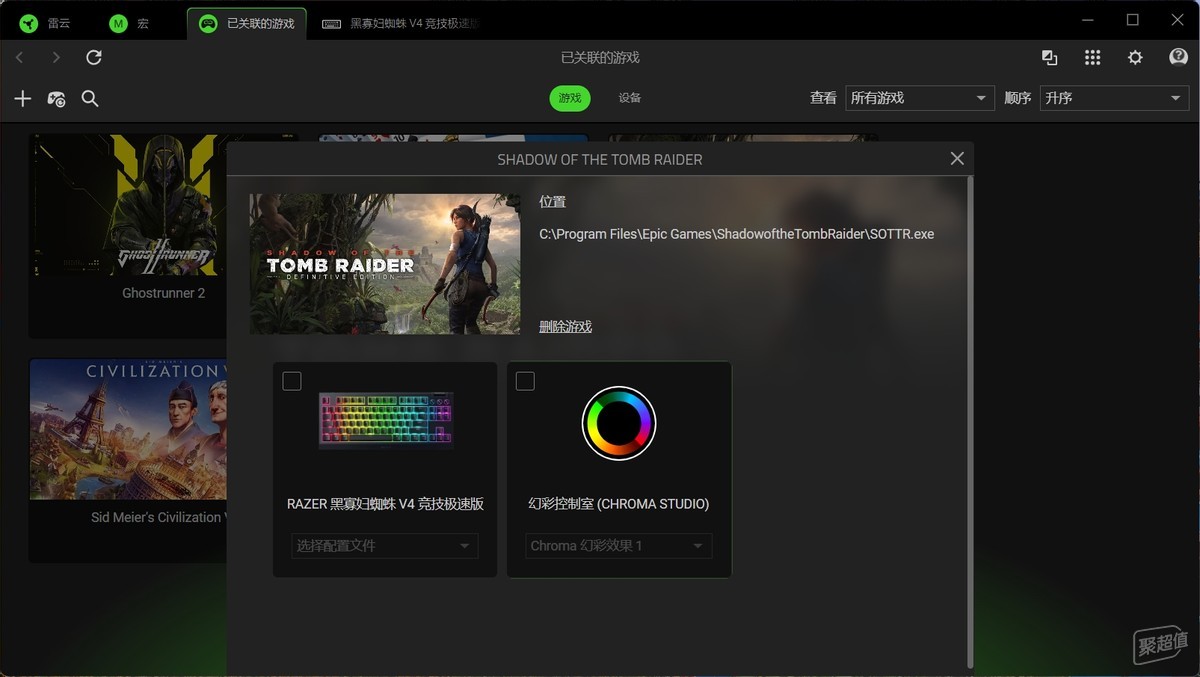Switch to the 宏 macro tab

pos(130,23)
